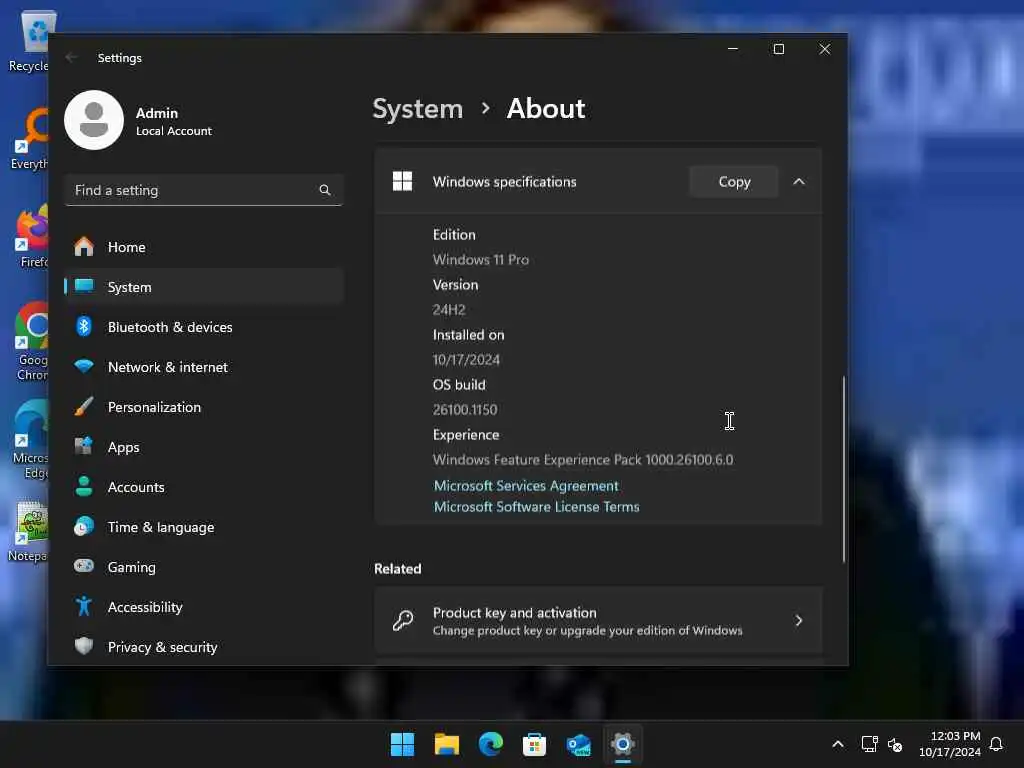Open Gaming settings
This screenshot has width=1024, height=768.
(204, 567)
